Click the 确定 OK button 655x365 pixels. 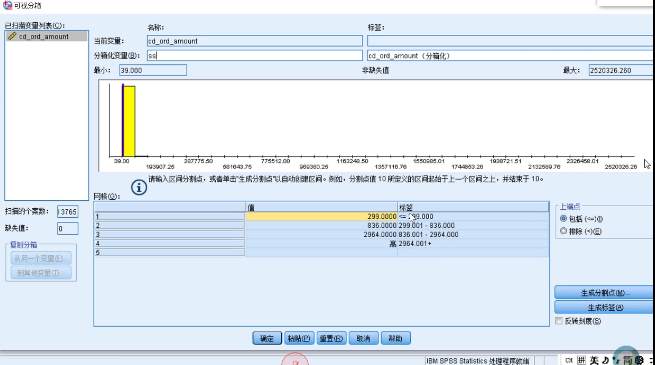(x=267, y=338)
